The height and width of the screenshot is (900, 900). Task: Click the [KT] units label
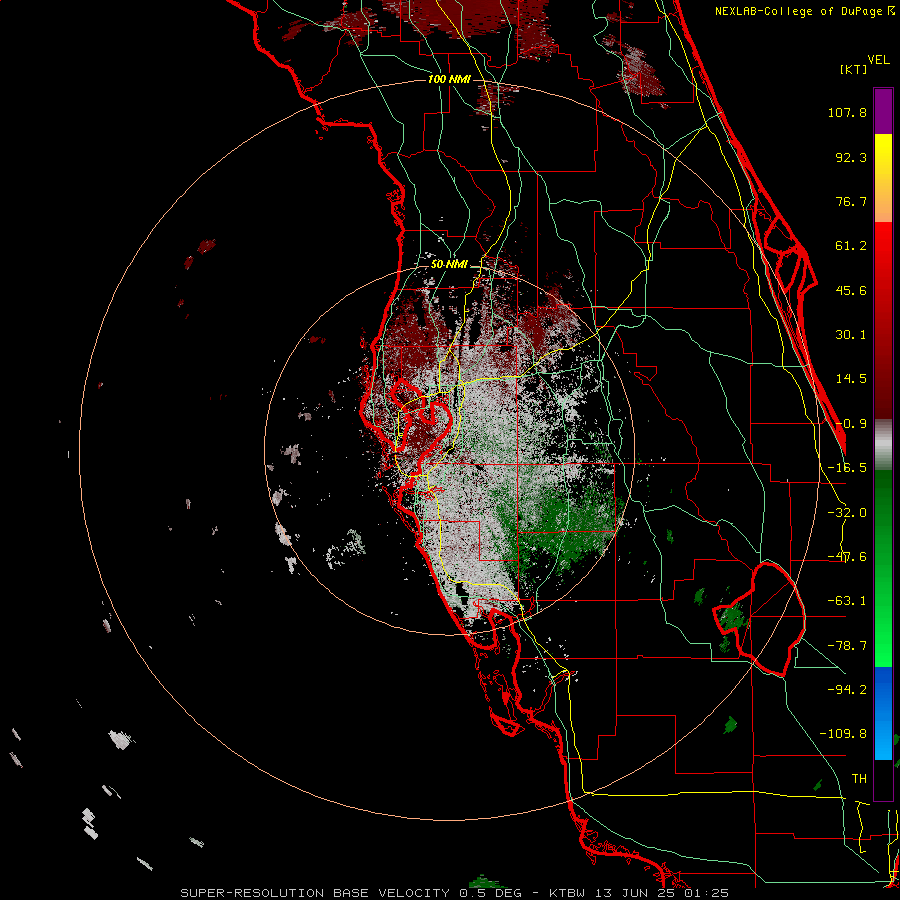[x=854, y=69]
